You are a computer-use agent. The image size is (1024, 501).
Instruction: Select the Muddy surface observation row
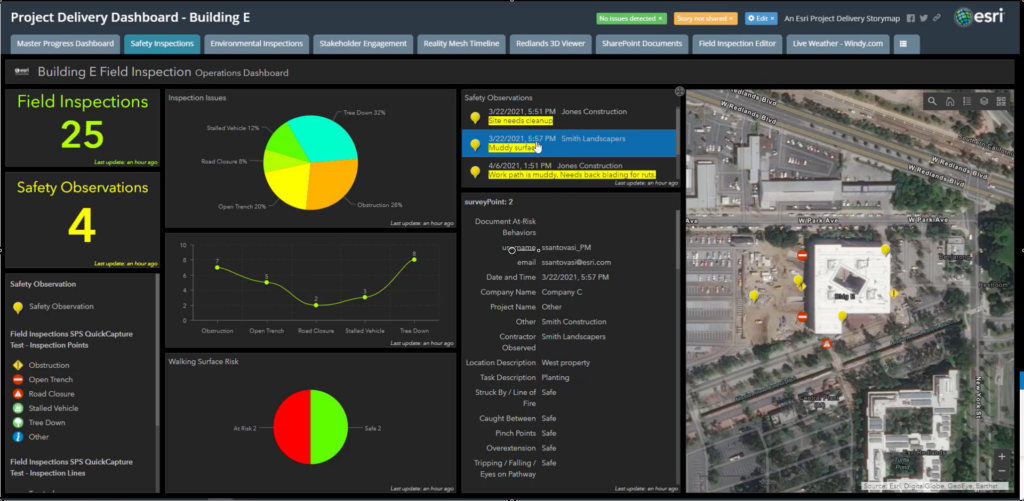[568, 143]
